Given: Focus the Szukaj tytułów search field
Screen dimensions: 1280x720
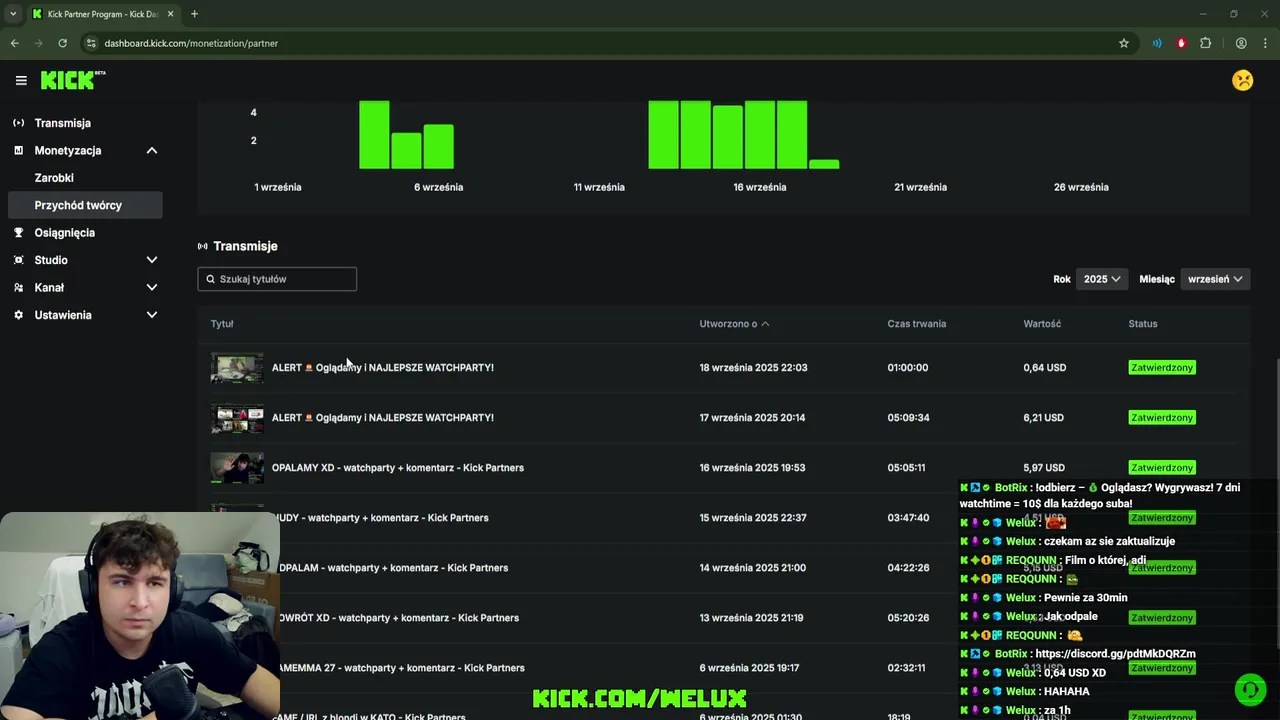Looking at the screenshot, I should (x=277, y=279).
